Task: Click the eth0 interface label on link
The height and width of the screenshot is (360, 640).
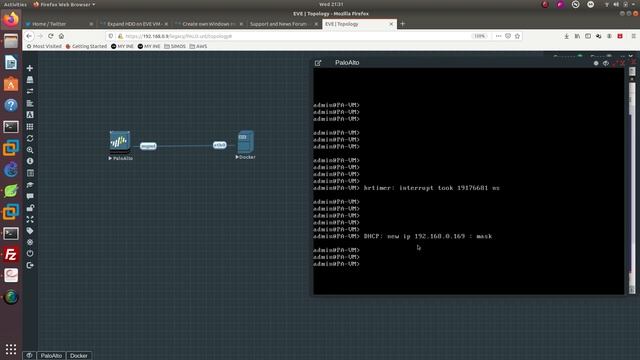Action: coord(220,145)
